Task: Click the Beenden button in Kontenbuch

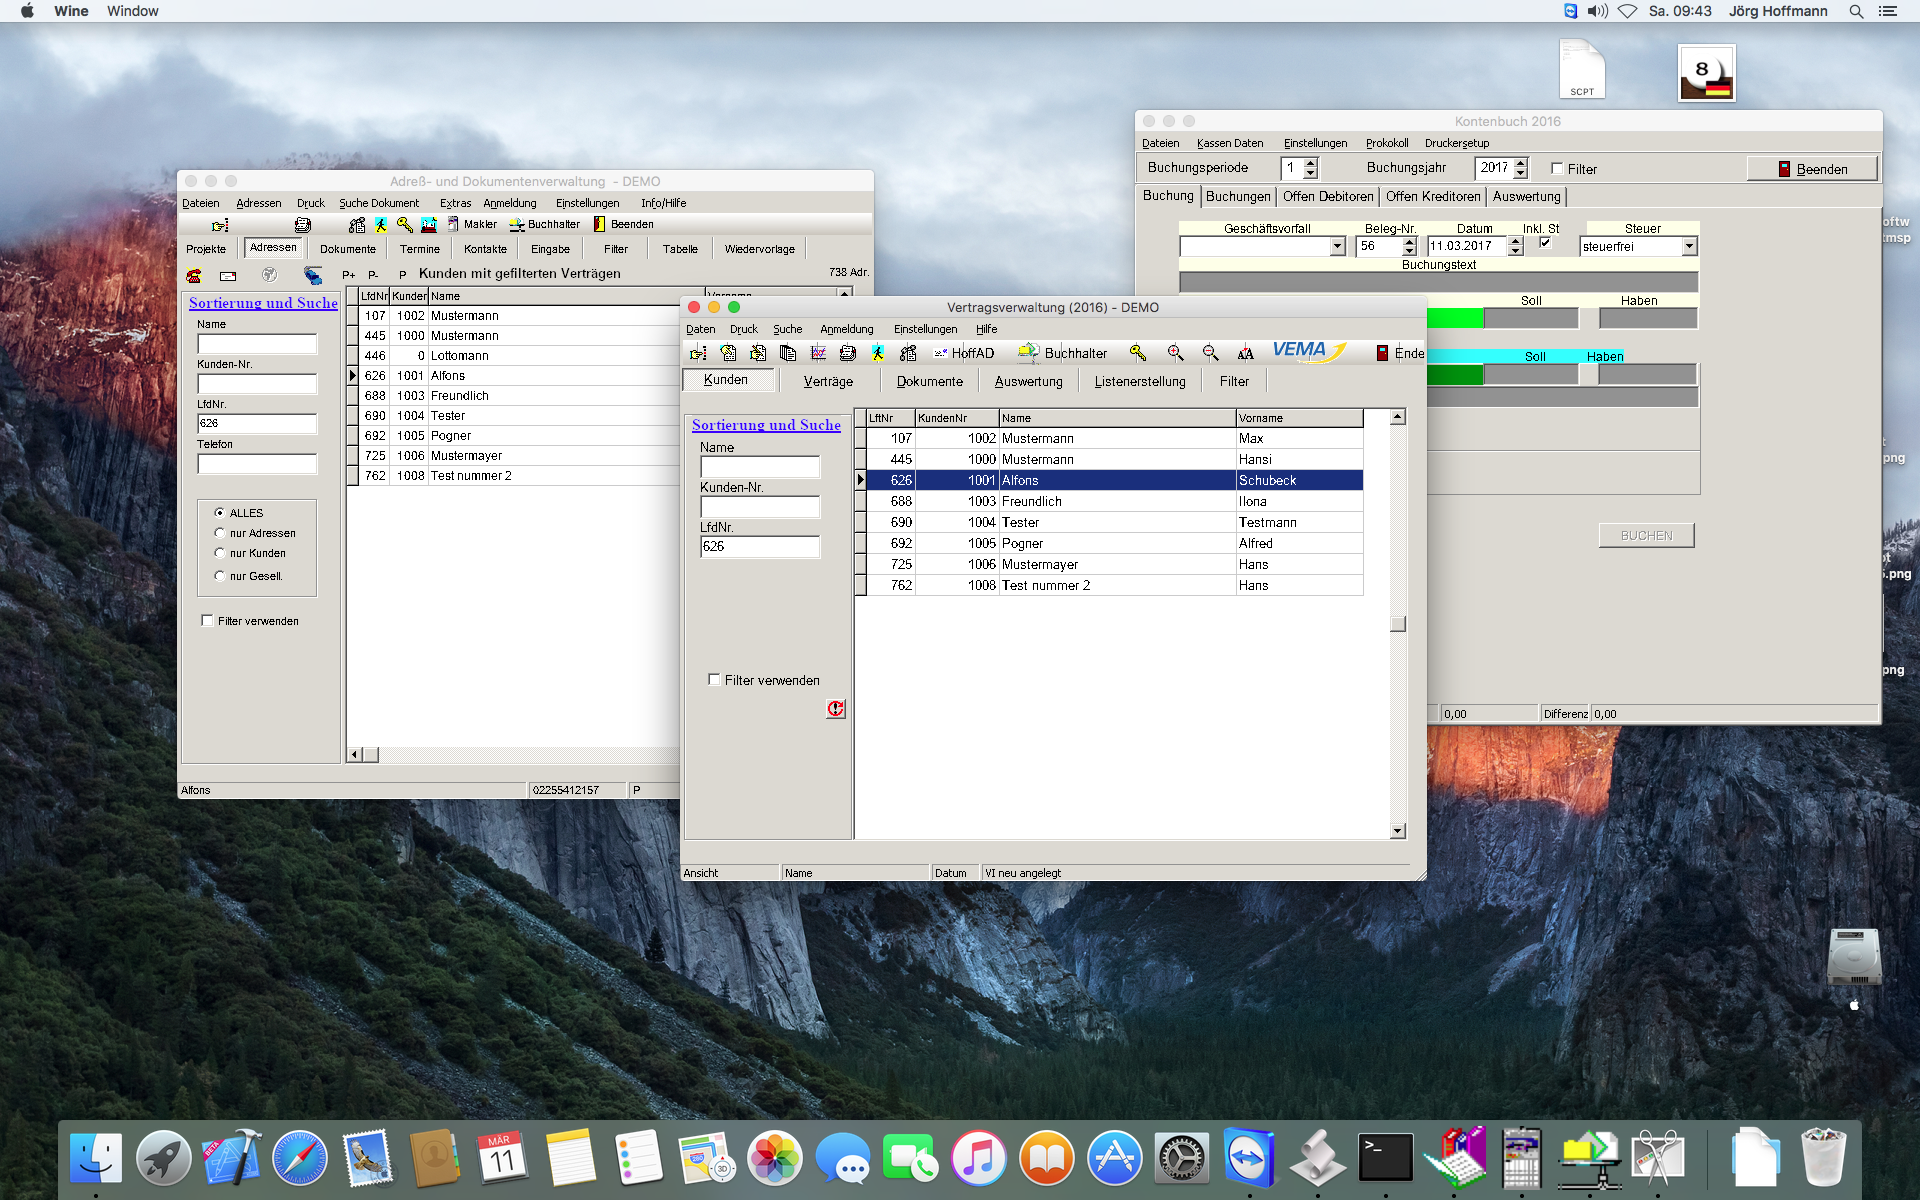Action: (x=1812, y=169)
